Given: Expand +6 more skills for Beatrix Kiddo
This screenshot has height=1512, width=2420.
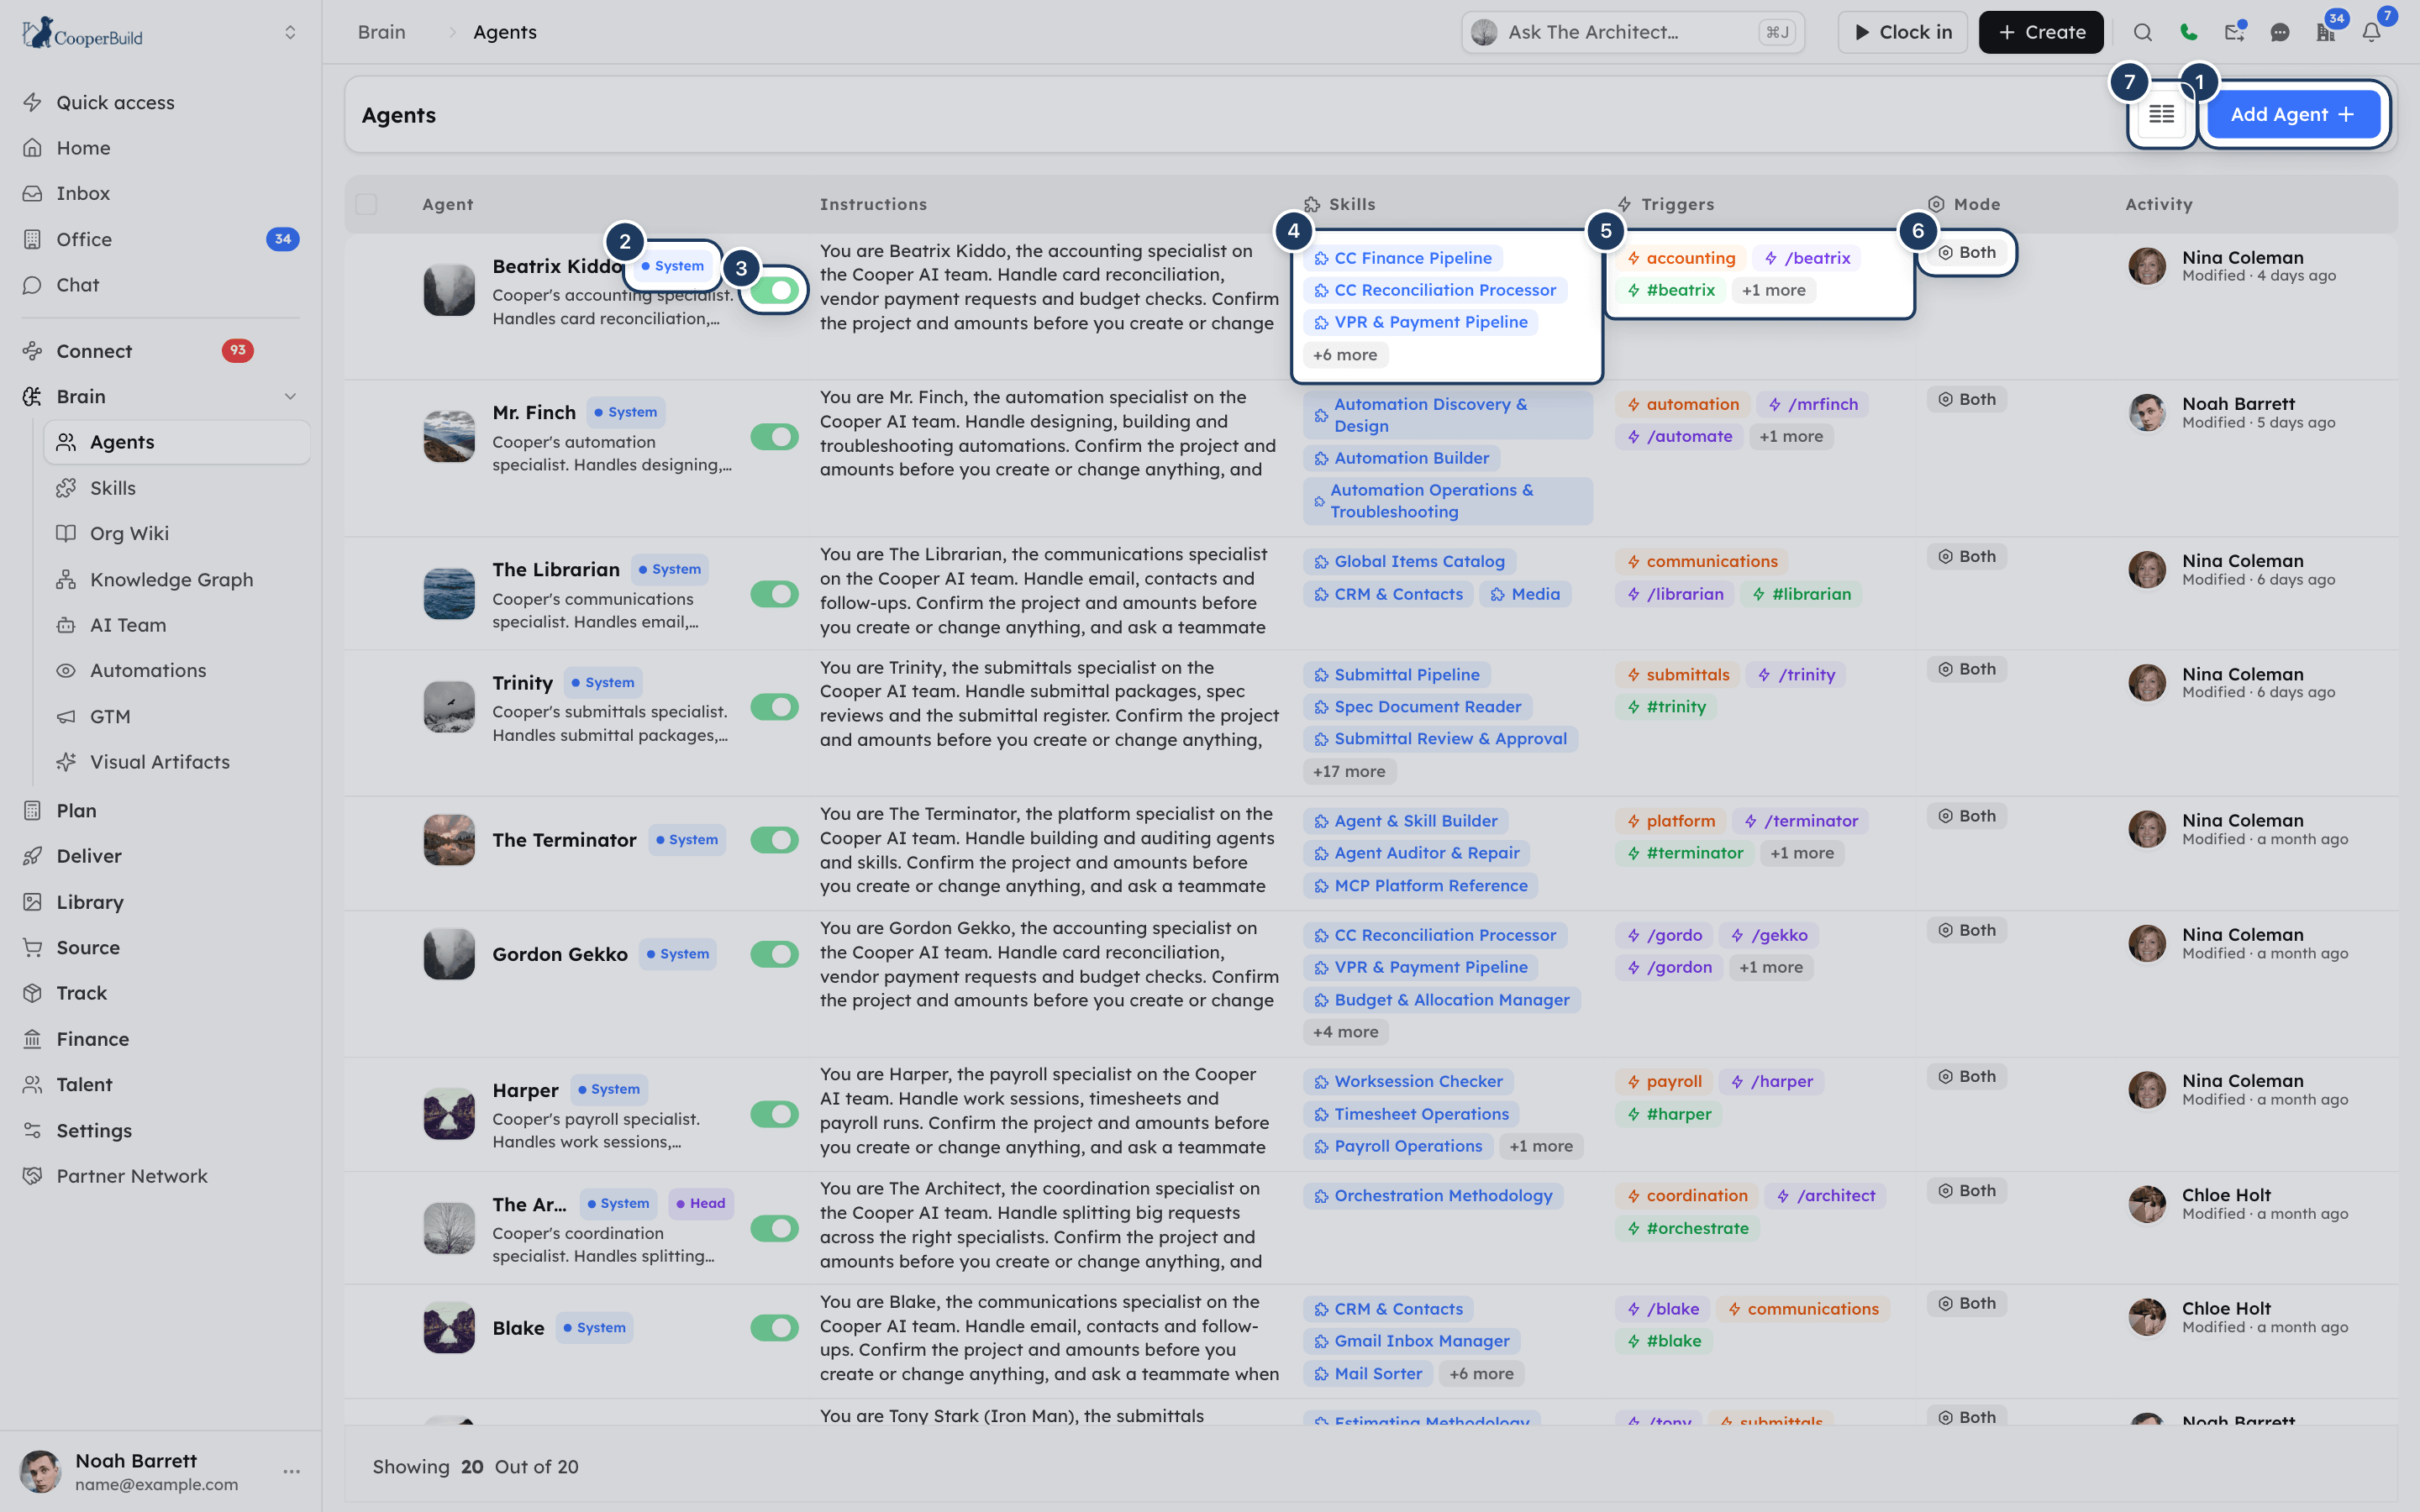Looking at the screenshot, I should point(1345,355).
